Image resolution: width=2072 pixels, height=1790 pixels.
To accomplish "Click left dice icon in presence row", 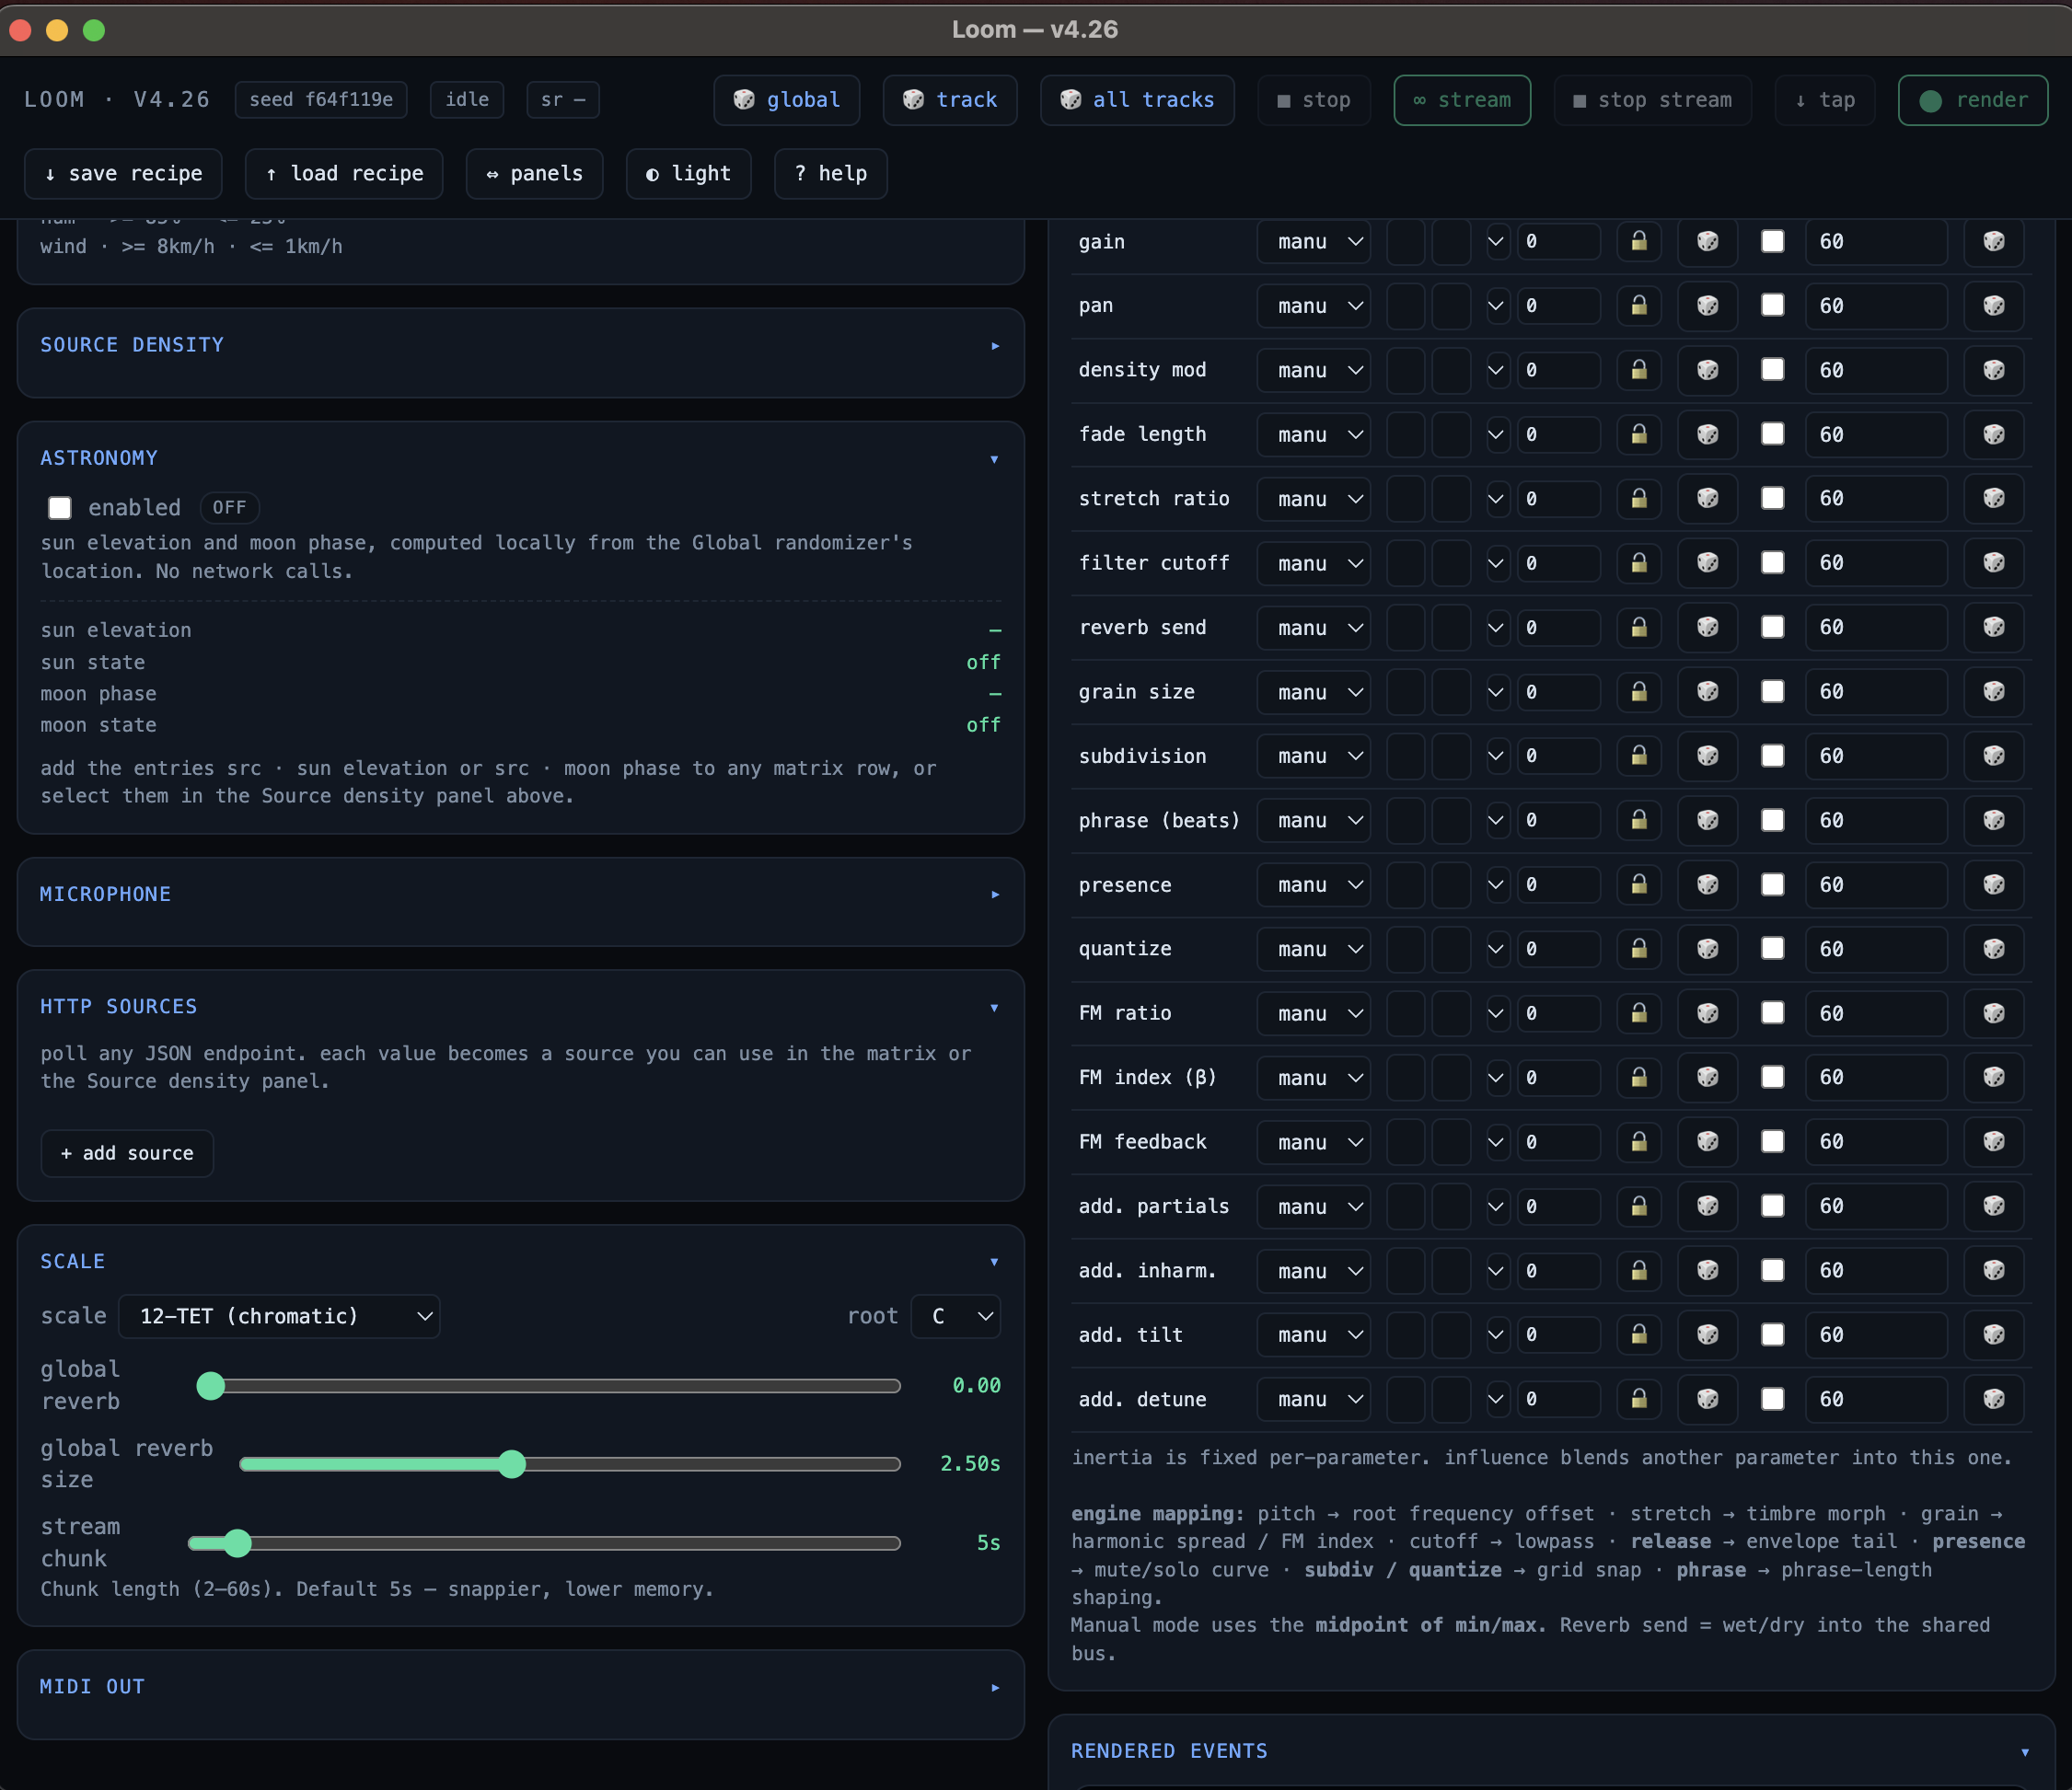I will tap(1708, 885).
